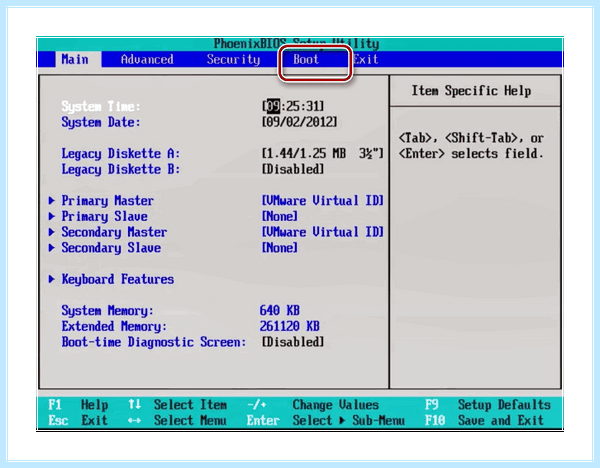Click the Primary Slave None value
The image size is (600, 468).
[x=279, y=216]
